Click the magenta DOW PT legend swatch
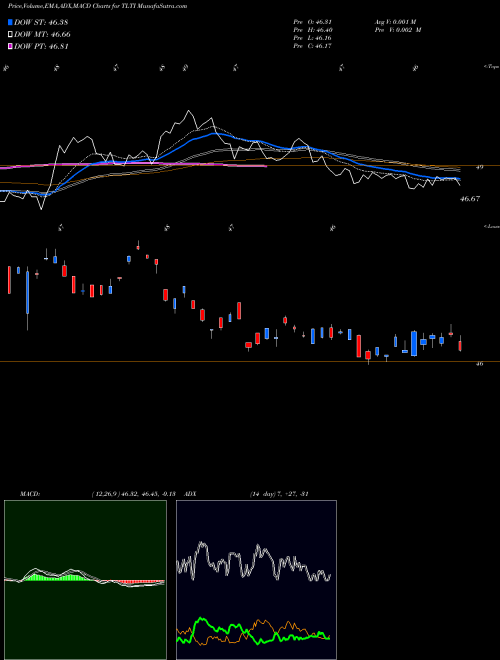This screenshot has height=660, width=500. [10, 47]
